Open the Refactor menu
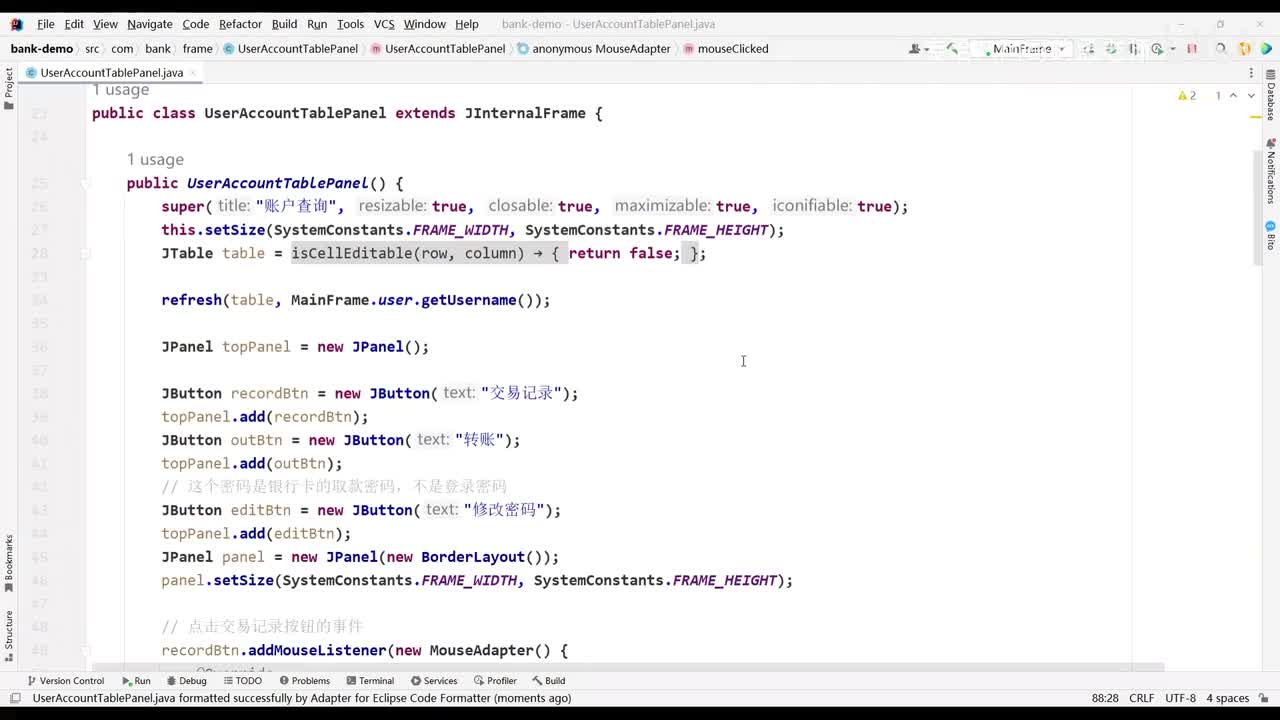Screen dimensions: 1280x720 coord(240,24)
